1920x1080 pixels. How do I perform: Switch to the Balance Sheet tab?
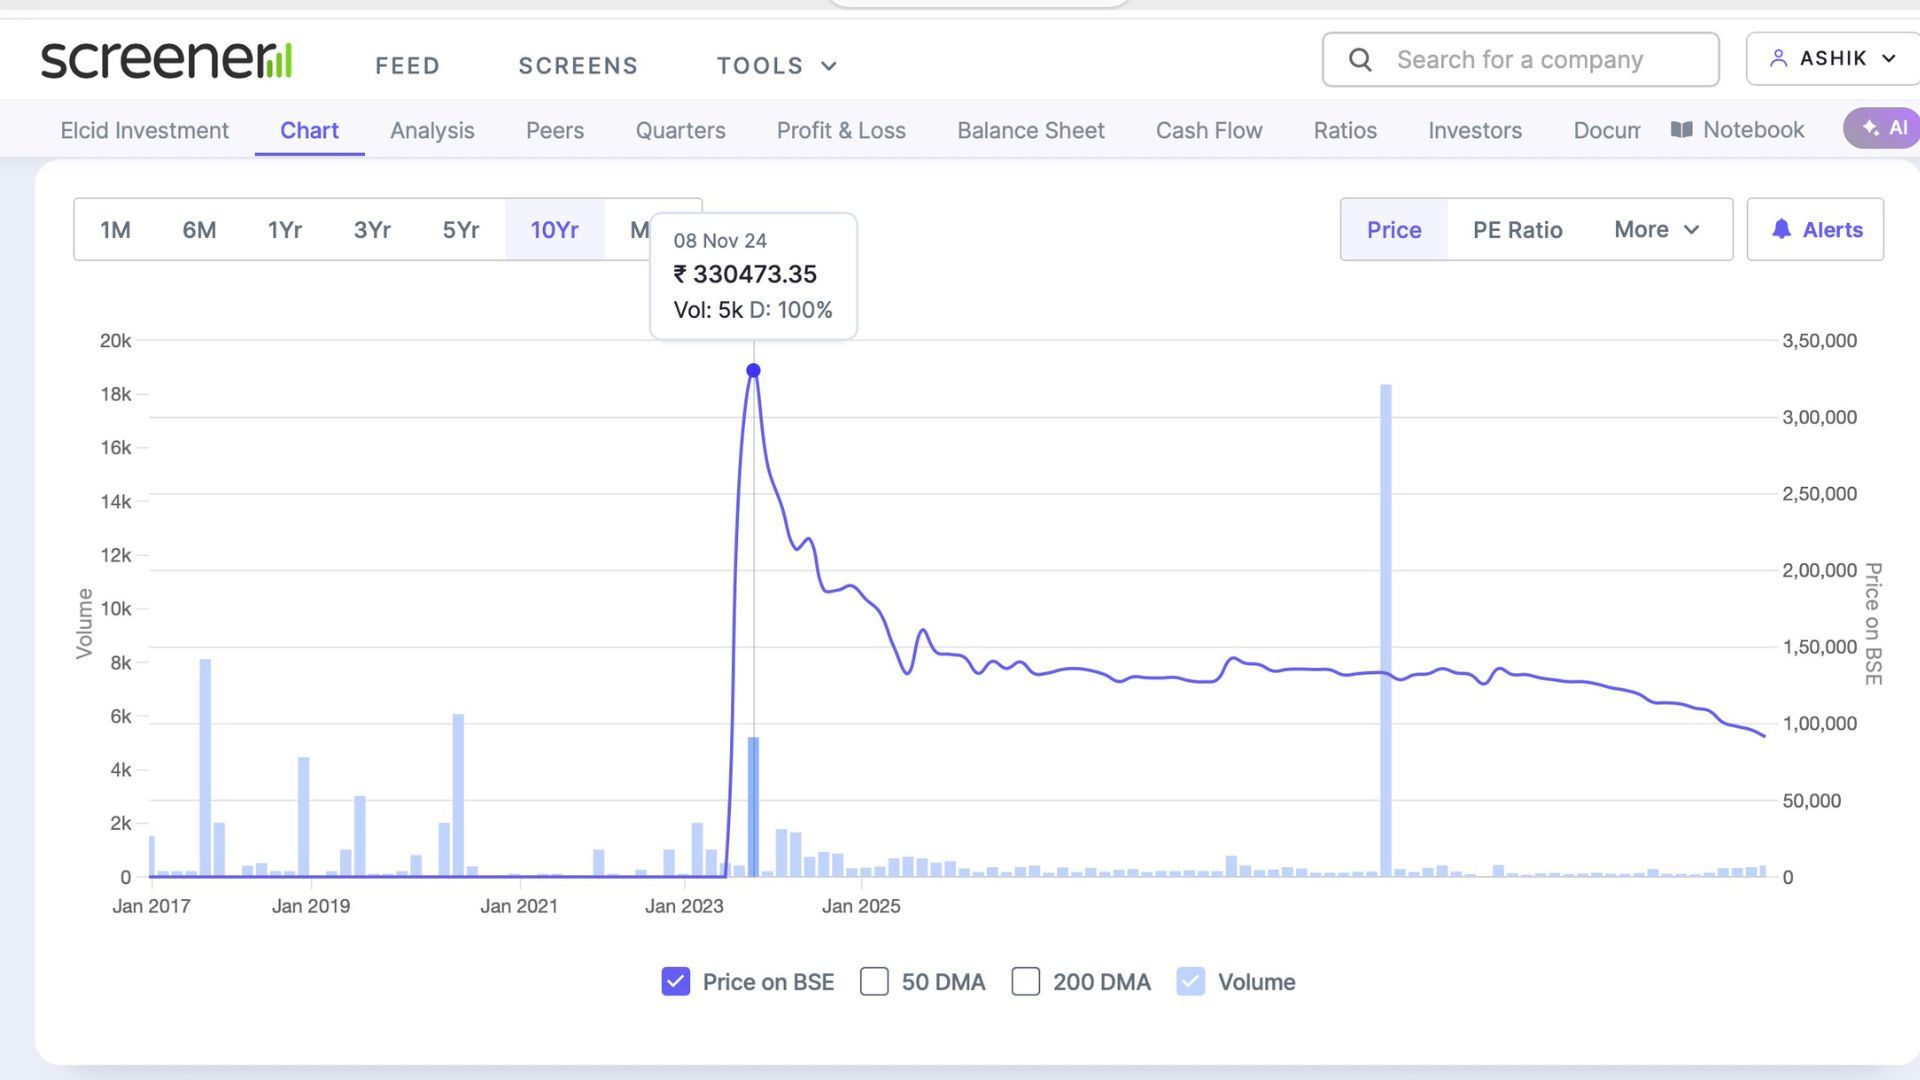(1031, 130)
